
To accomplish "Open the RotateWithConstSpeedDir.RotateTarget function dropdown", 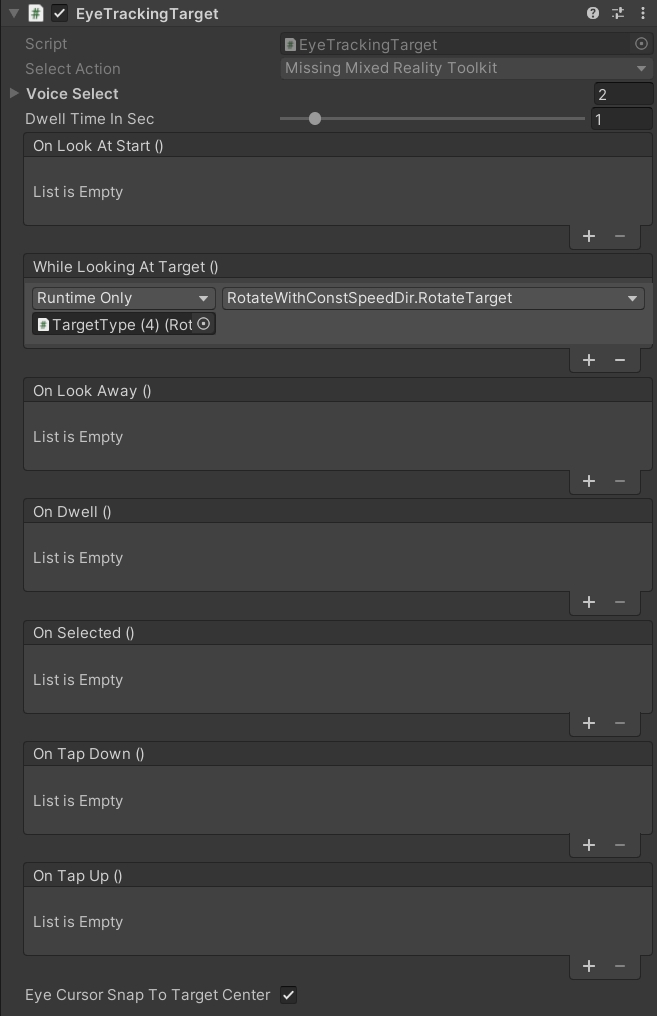I will click(433, 298).
